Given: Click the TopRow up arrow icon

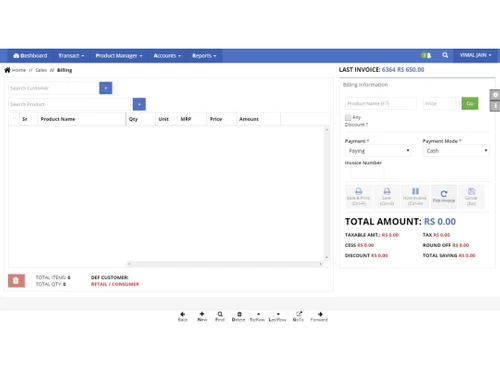Looking at the screenshot, I should (258, 316).
